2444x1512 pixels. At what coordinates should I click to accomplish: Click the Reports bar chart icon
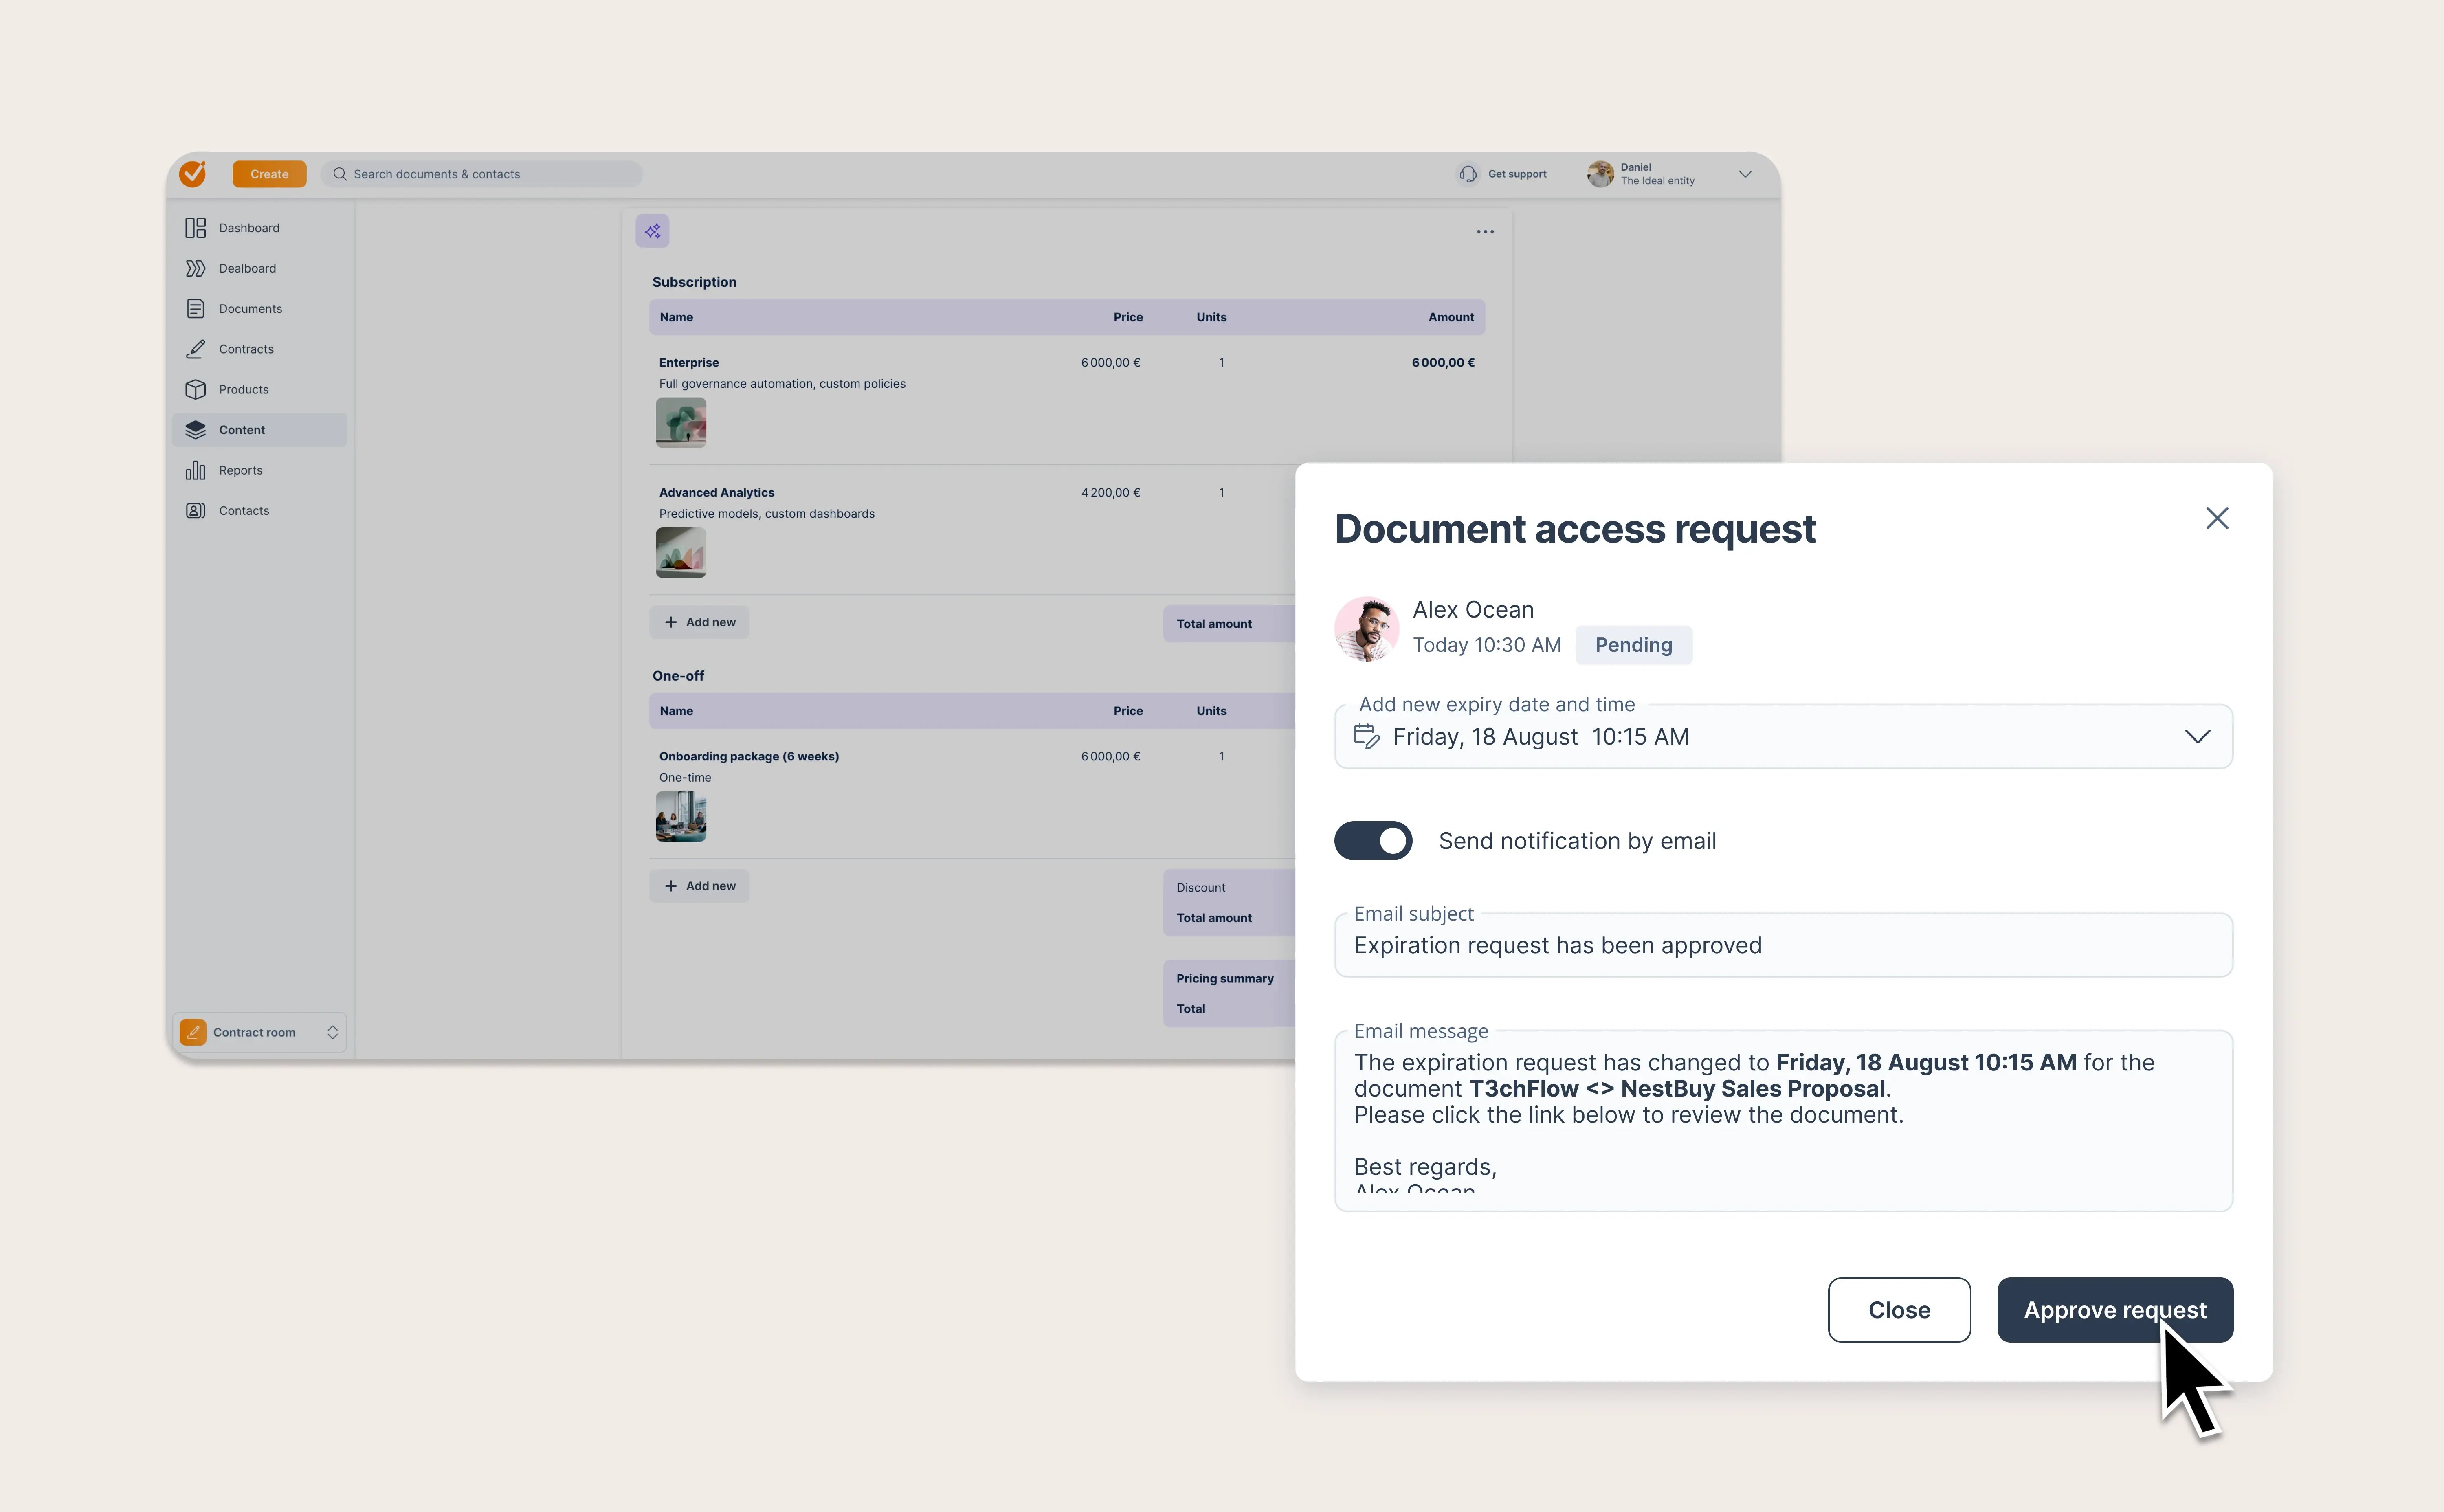pyautogui.click(x=195, y=470)
